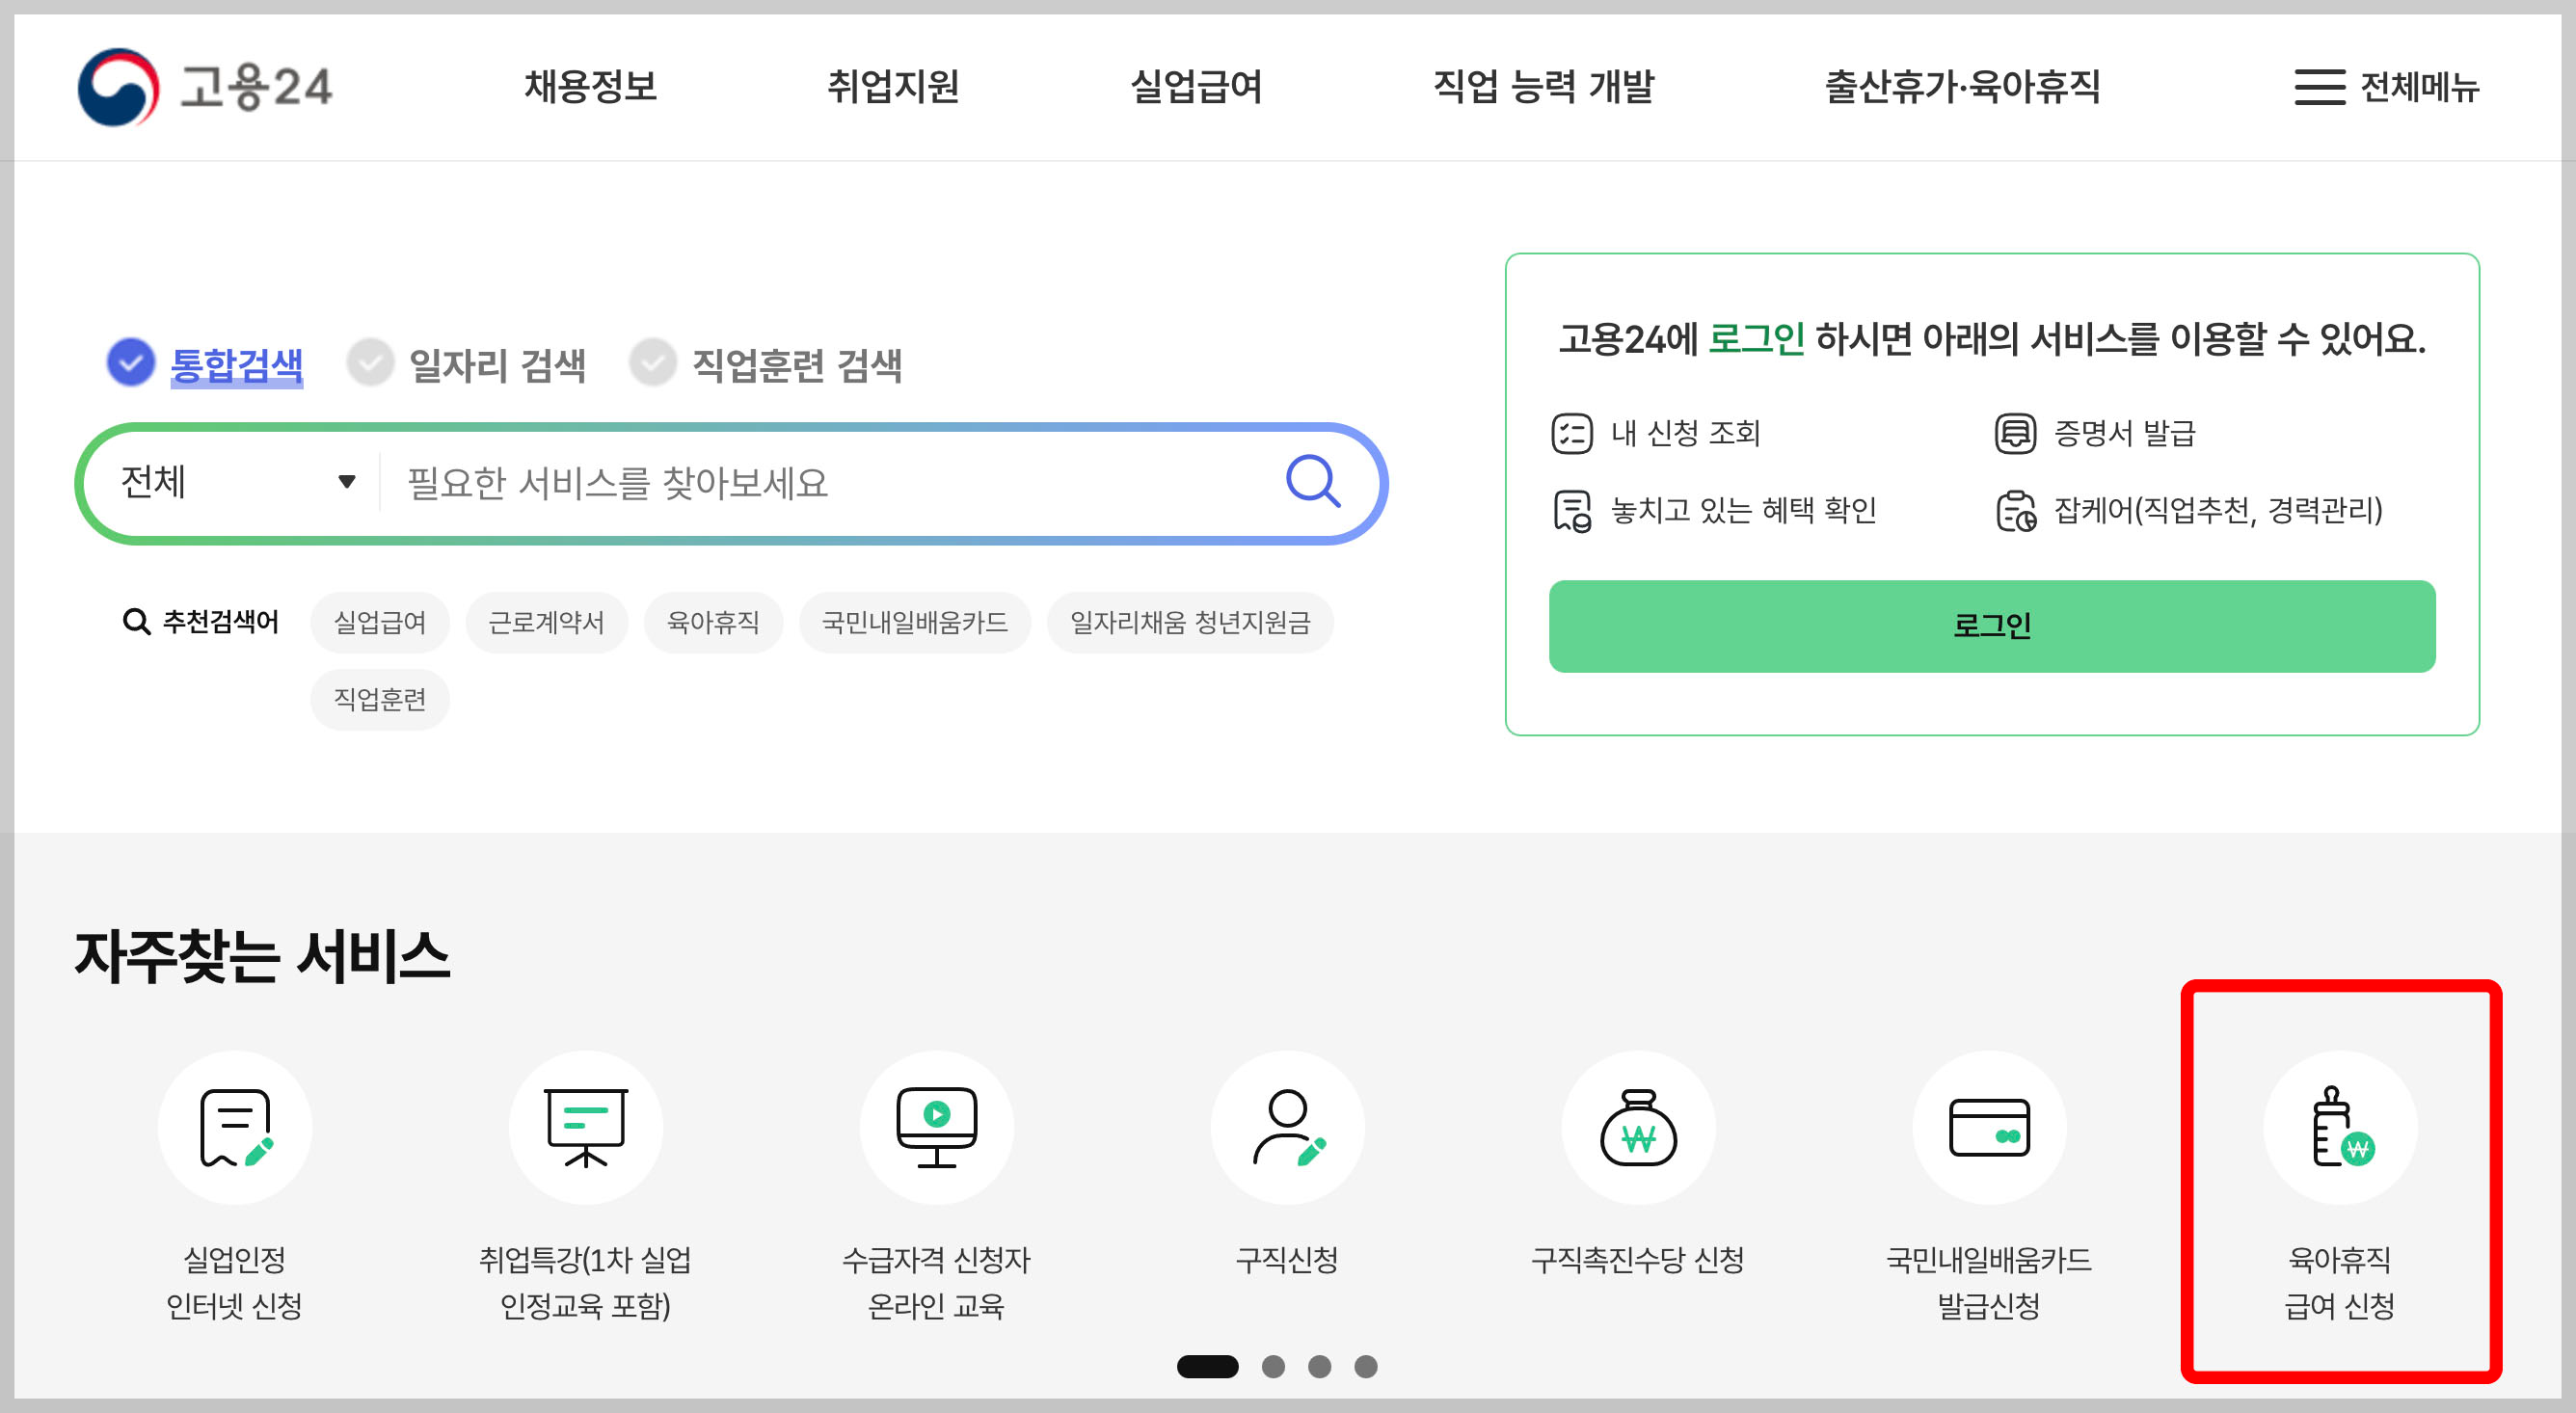This screenshot has width=2576, height=1413.
Task: Open the 직업 능력 개발 menu
Action: 1544,87
